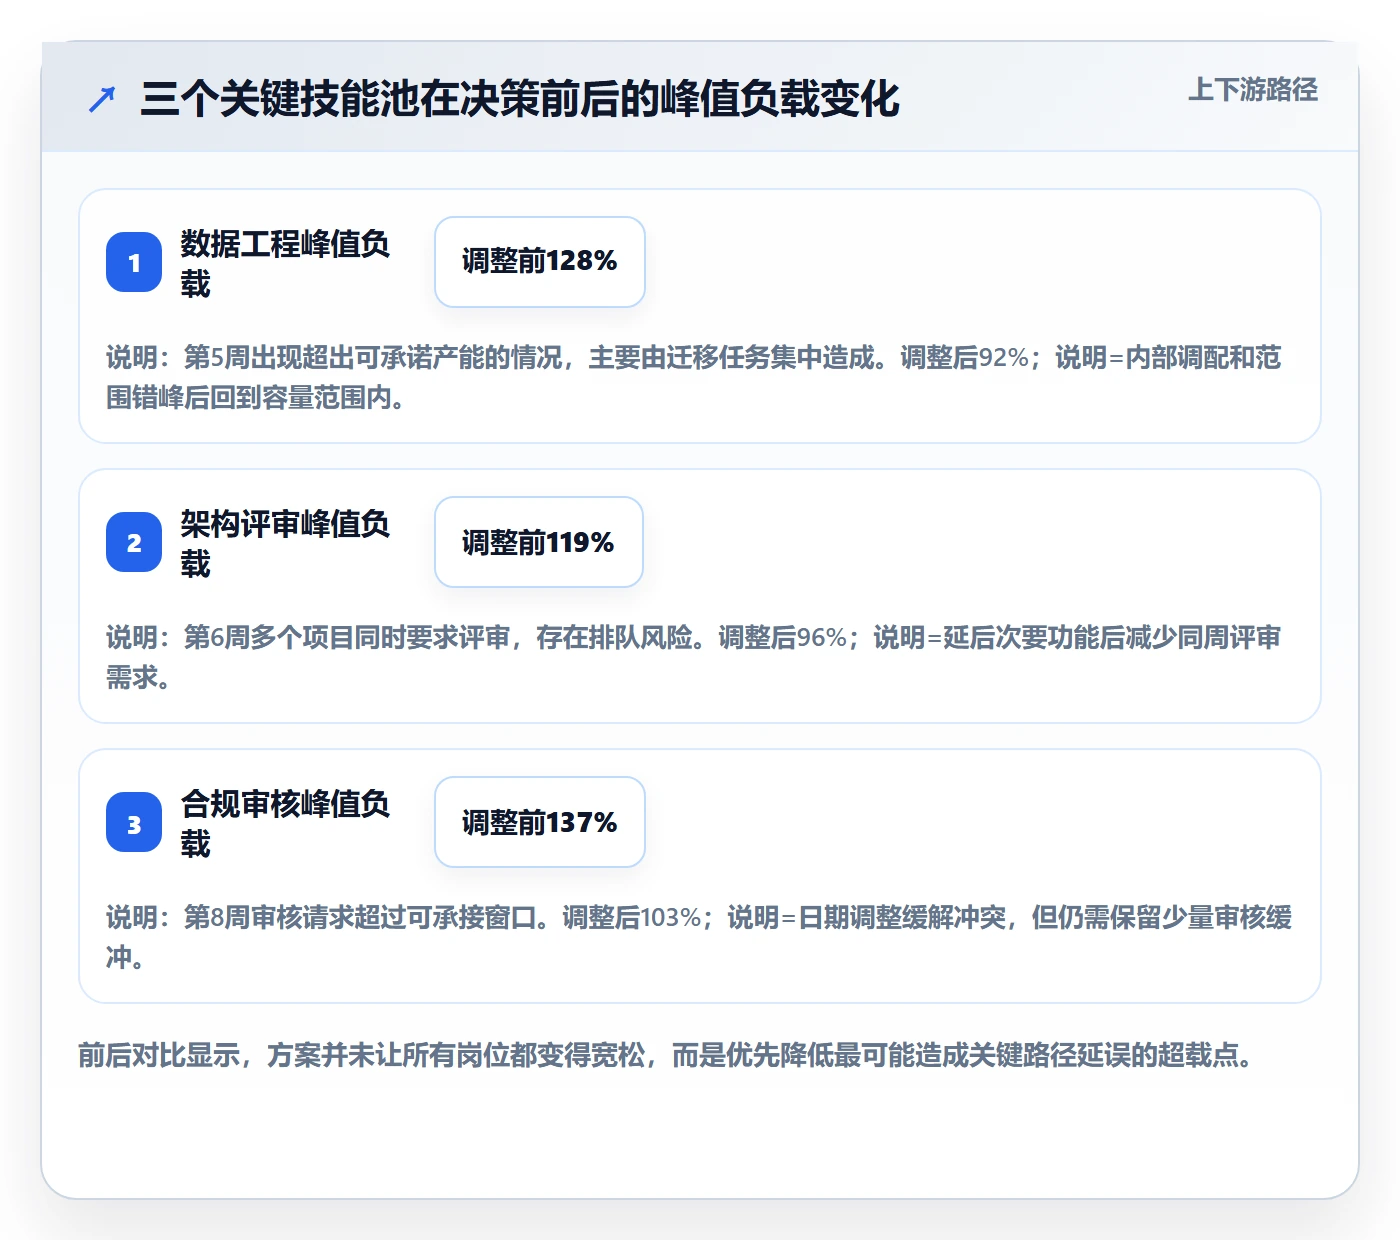Click the summary sentence starting 前后对比显示

668,1055
